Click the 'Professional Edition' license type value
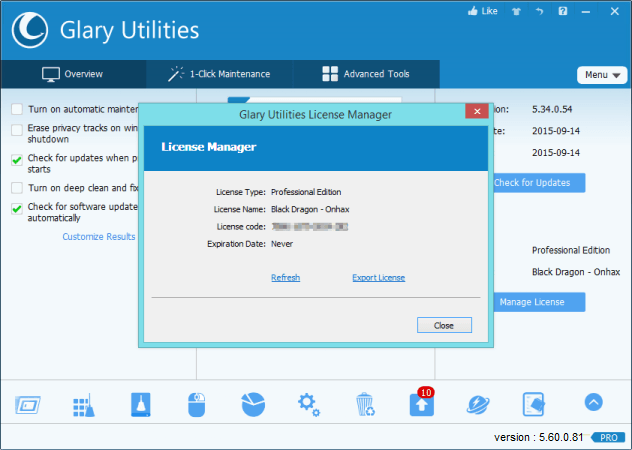Image resolution: width=632 pixels, height=450 pixels. 306,192
